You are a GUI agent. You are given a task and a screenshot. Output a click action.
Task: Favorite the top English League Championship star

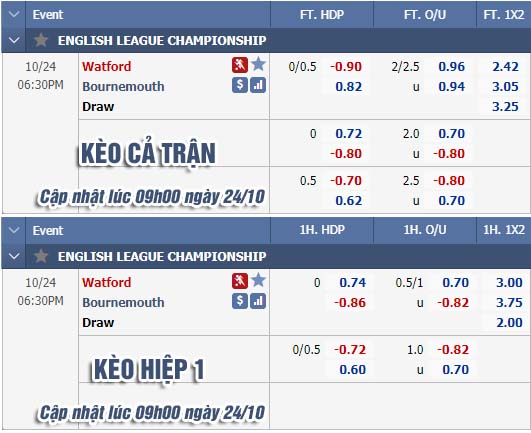[41, 40]
